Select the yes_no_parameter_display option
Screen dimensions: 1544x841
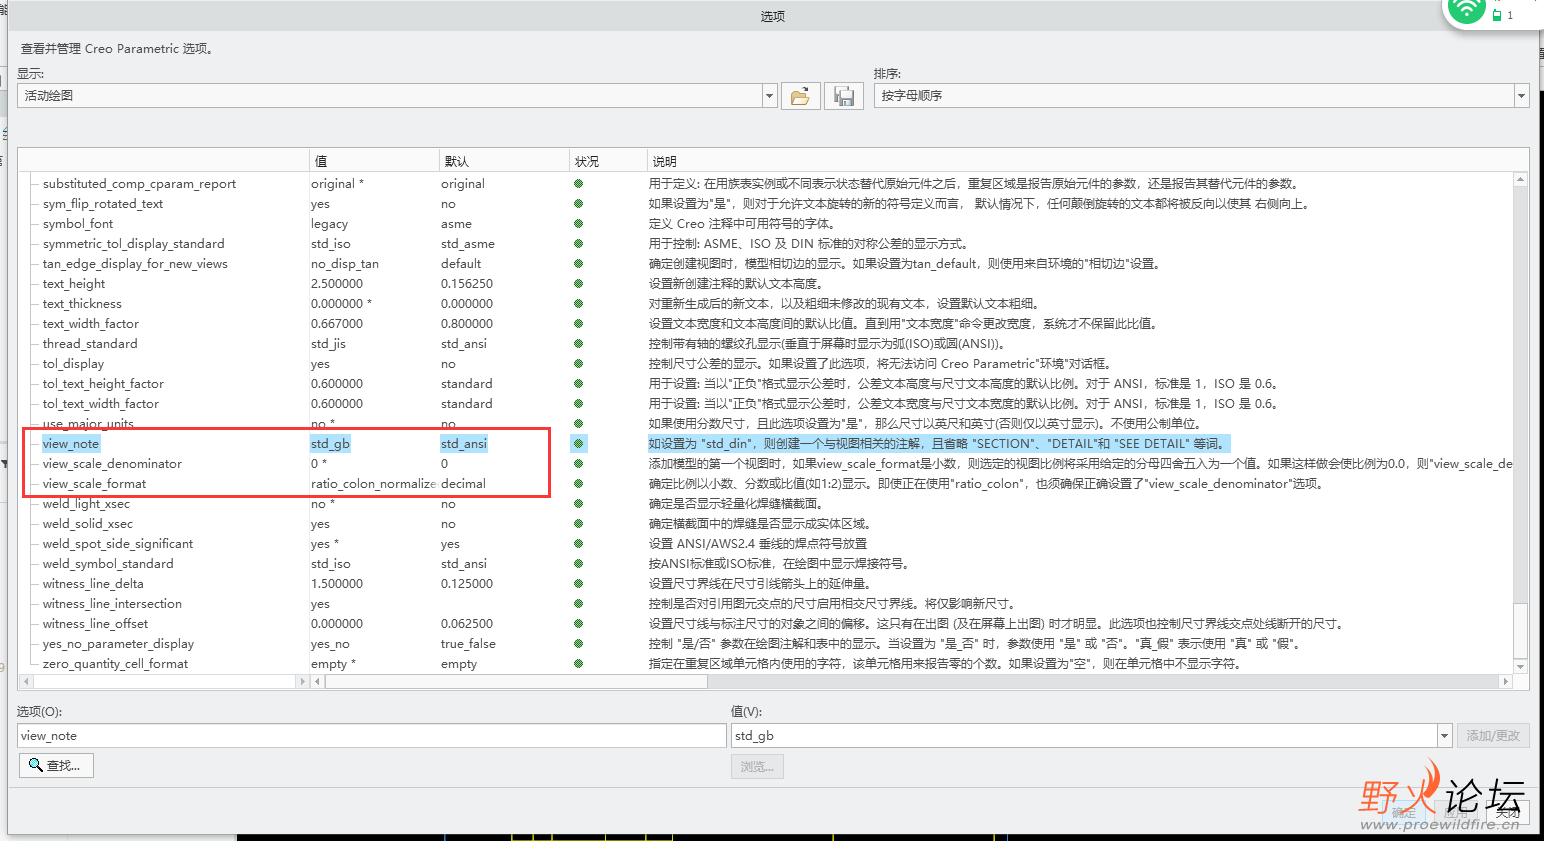coord(118,643)
